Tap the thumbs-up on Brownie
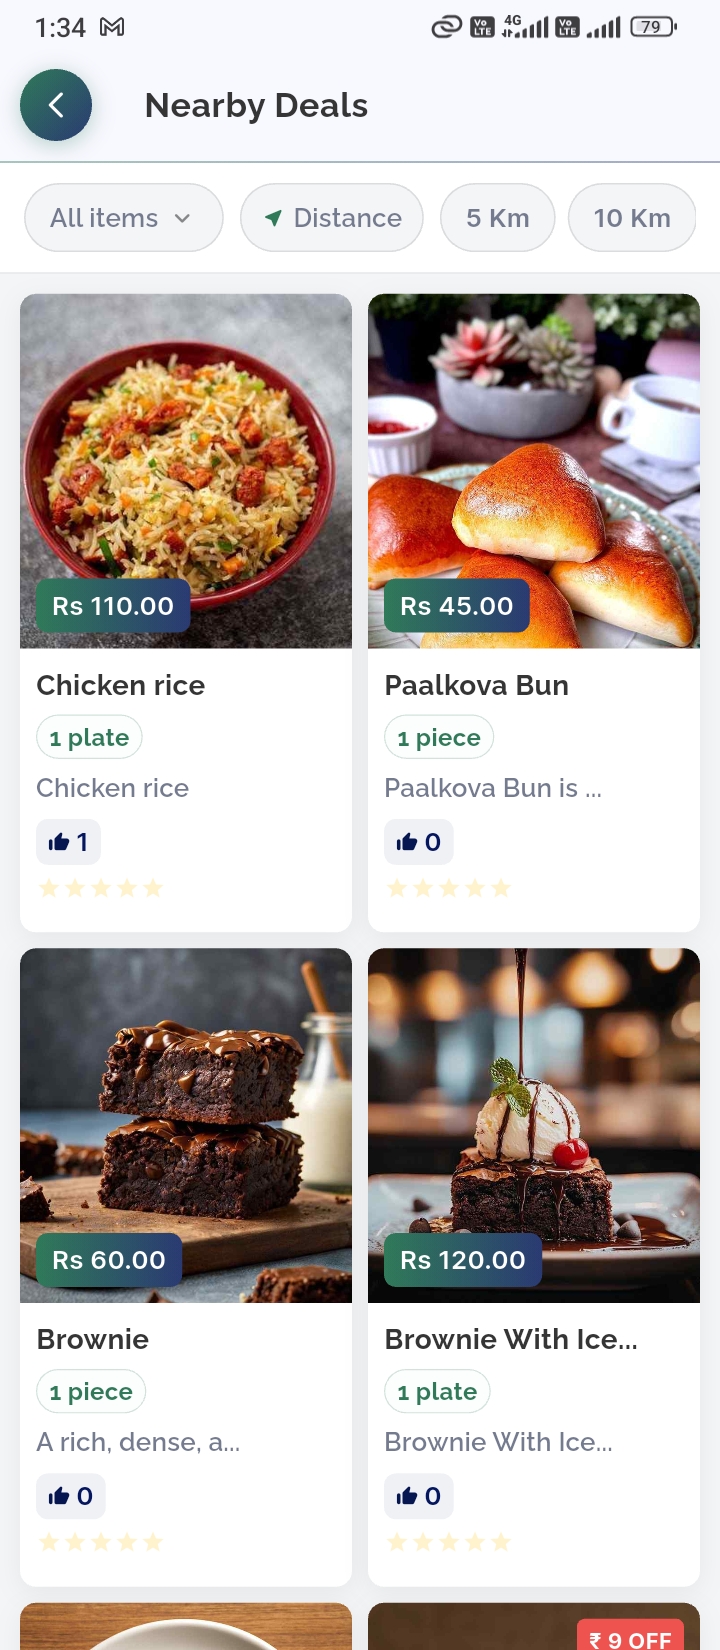Screen dimensions: 720x1650 70,1496
